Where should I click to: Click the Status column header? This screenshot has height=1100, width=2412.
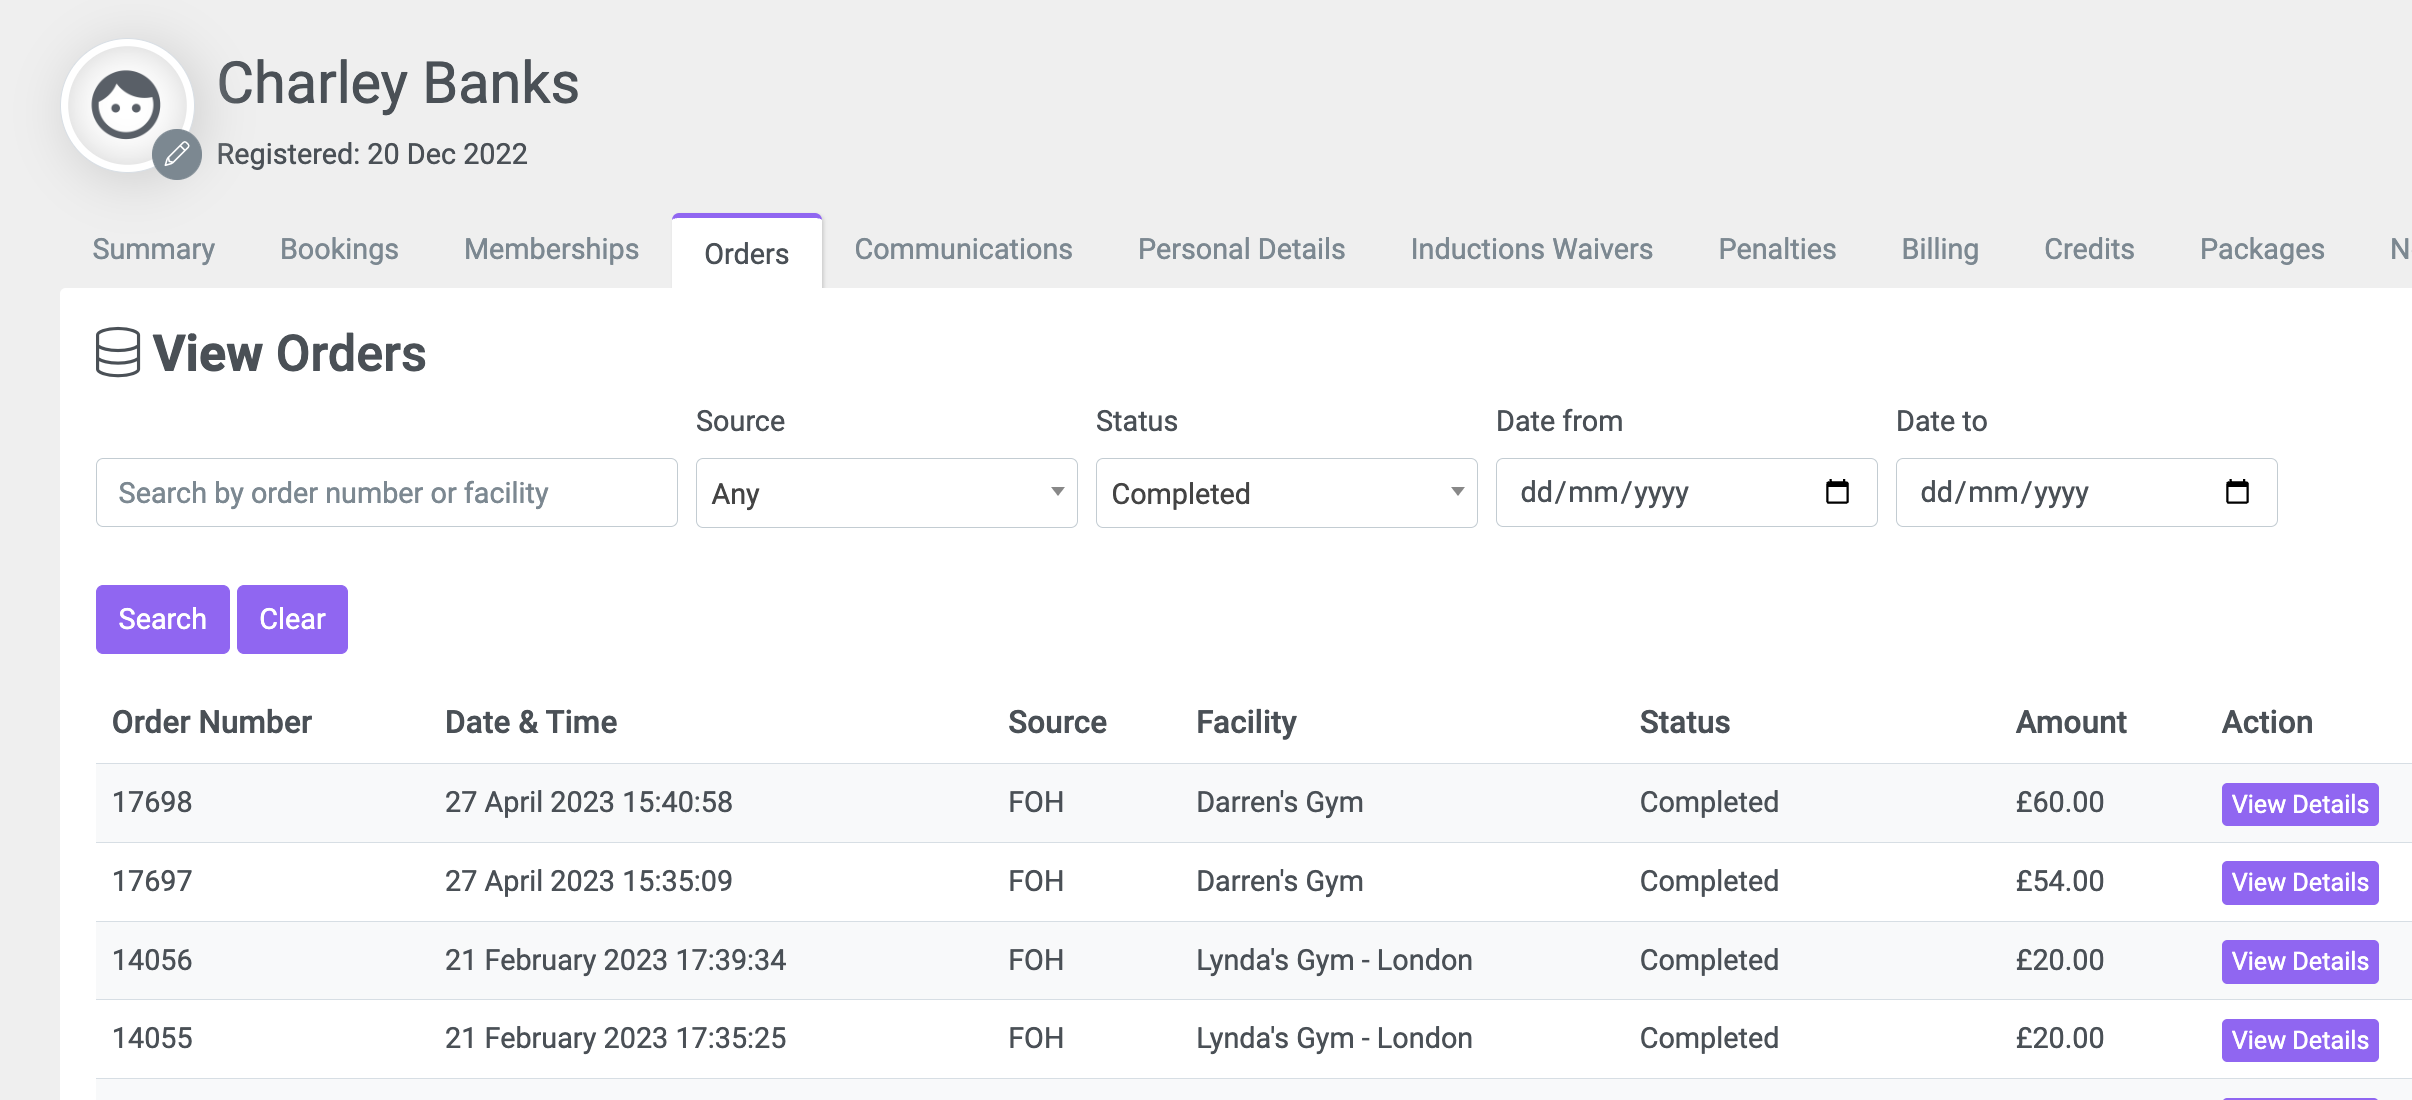[x=1685, y=722]
